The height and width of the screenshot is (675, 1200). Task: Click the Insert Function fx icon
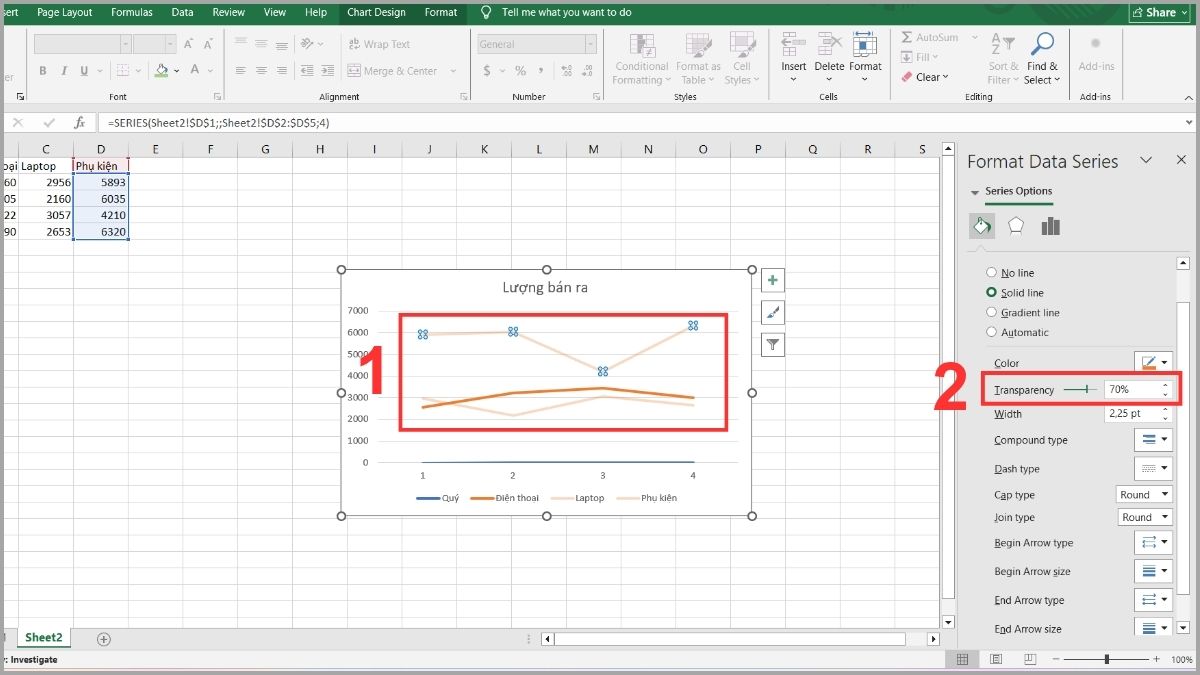point(80,122)
